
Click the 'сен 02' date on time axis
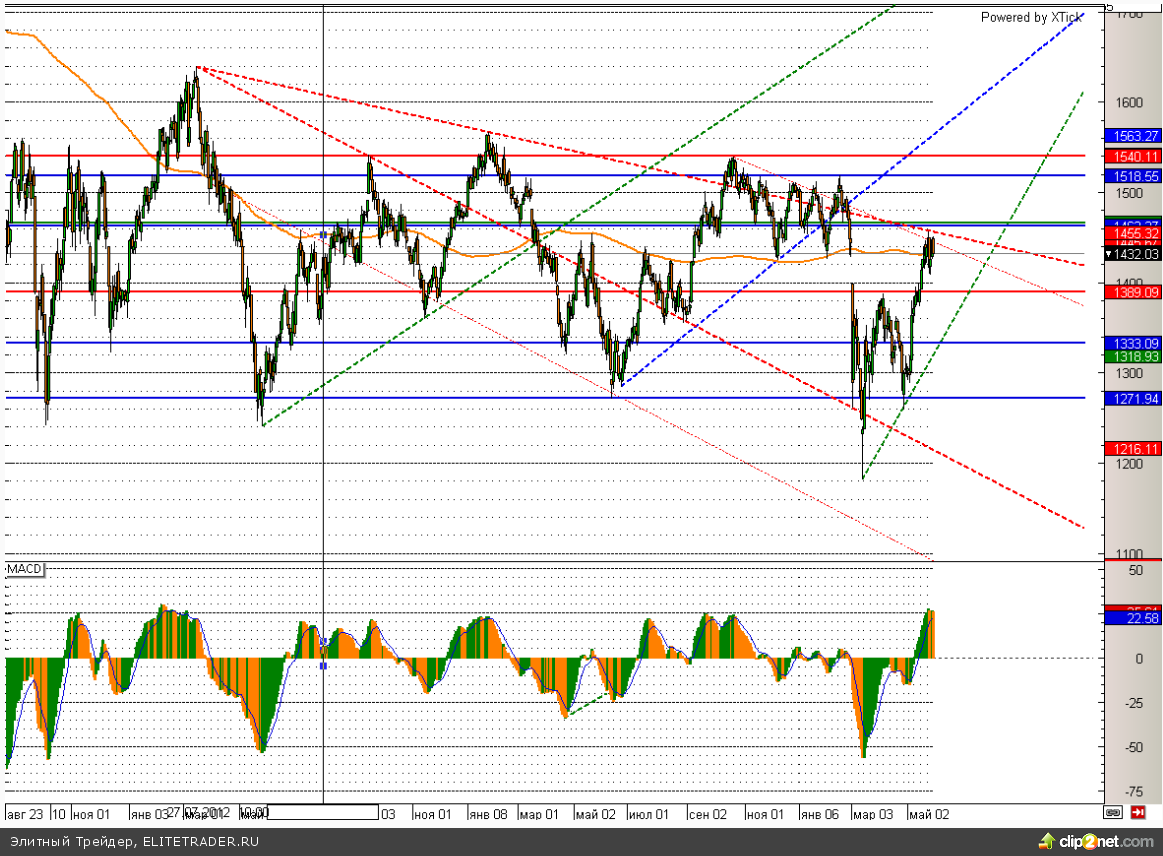tap(707, 814)
